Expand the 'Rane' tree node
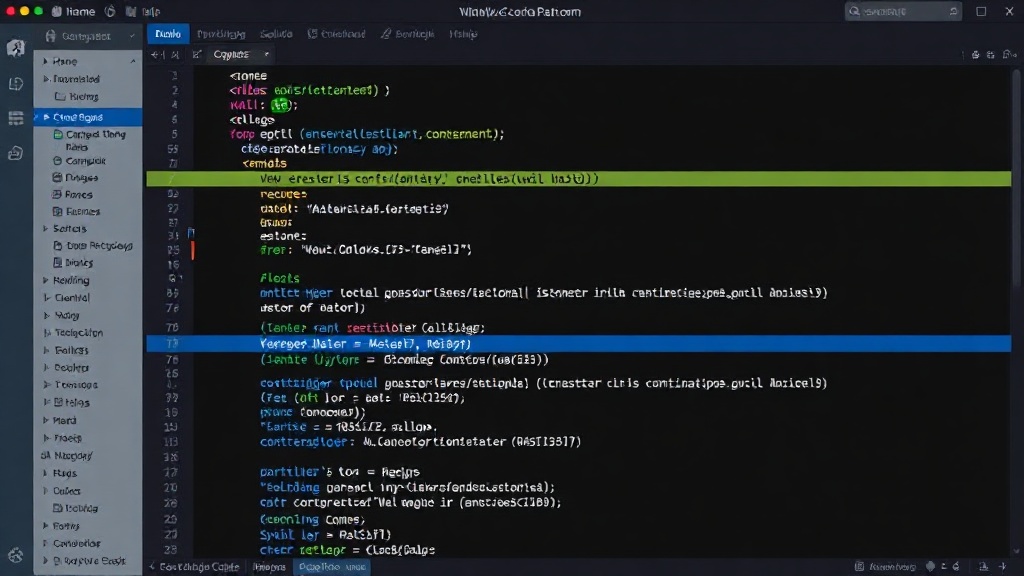Image resolution: width=1024 pixels, height=576 pixels. coord(45,61)
